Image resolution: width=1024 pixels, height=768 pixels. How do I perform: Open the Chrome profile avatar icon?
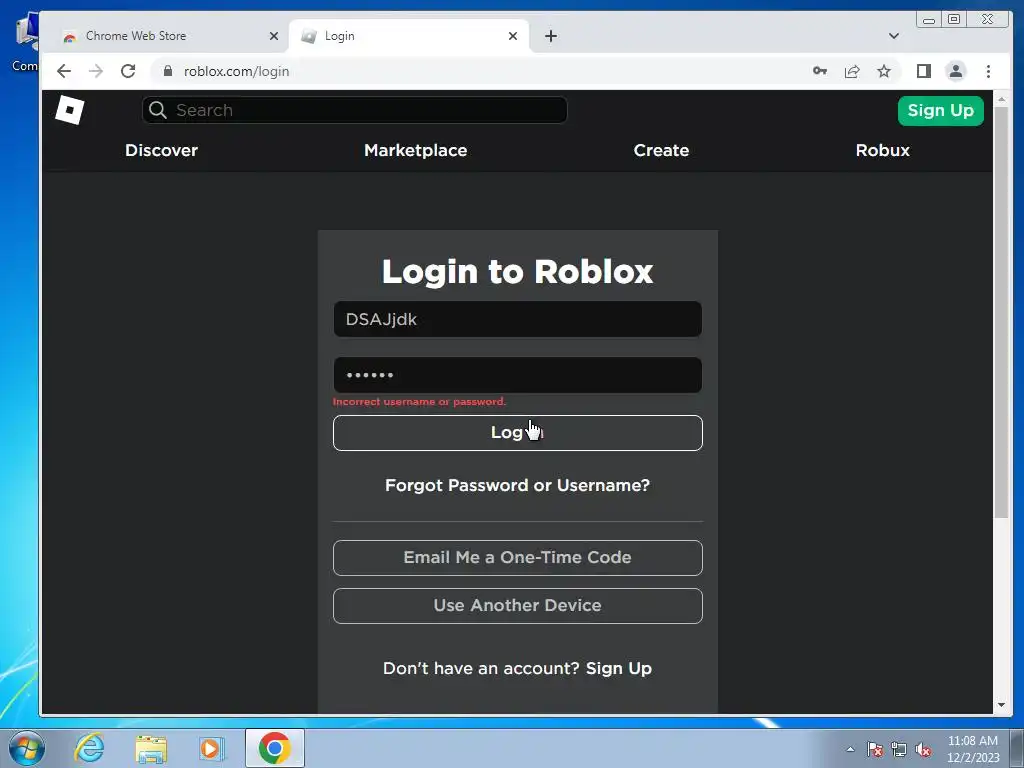(955, 71)
